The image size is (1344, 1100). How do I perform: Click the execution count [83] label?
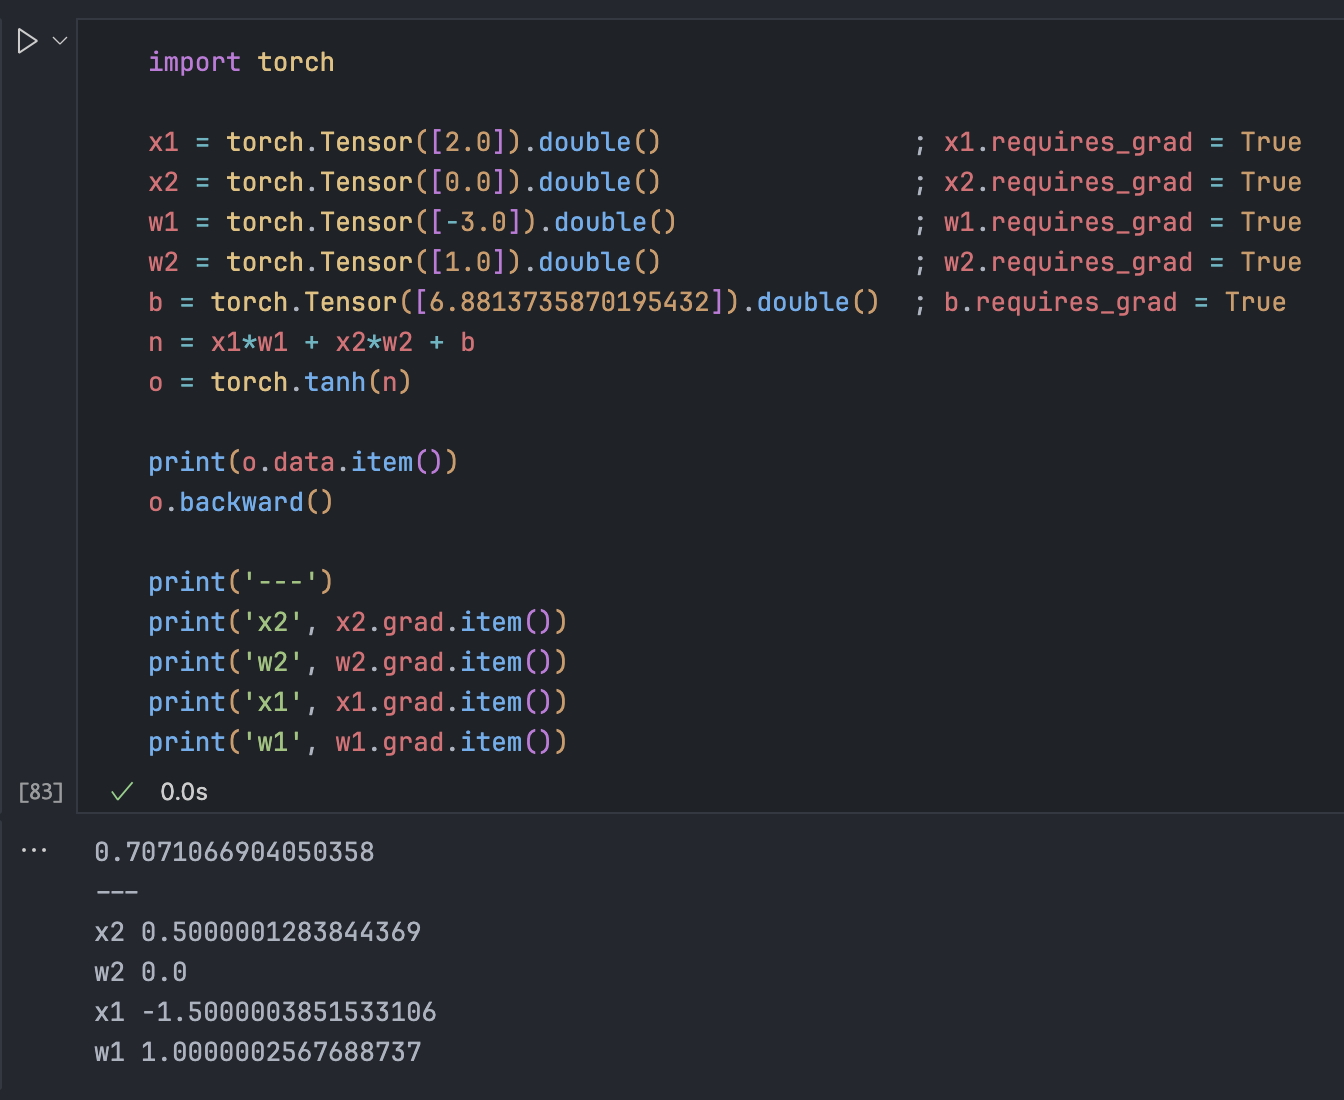[40, 792]
